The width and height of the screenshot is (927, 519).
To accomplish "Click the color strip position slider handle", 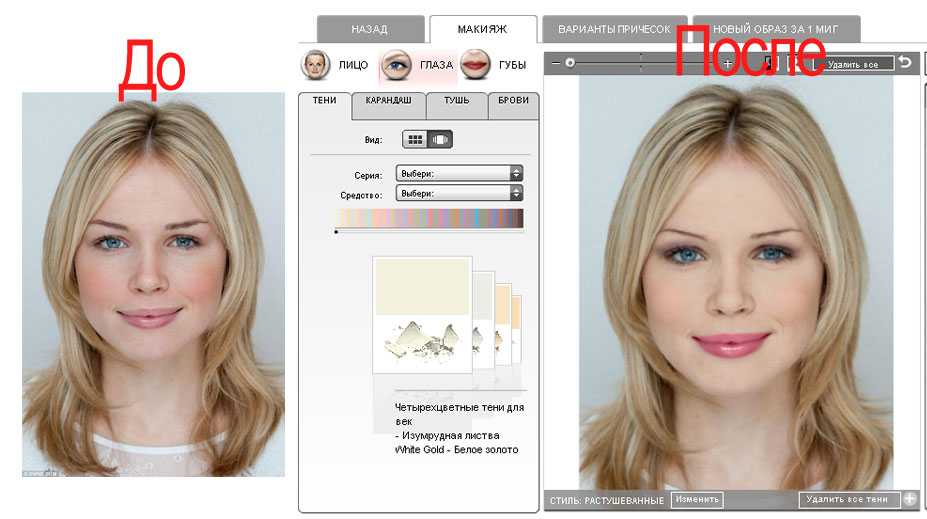I will tap(336, 232).
